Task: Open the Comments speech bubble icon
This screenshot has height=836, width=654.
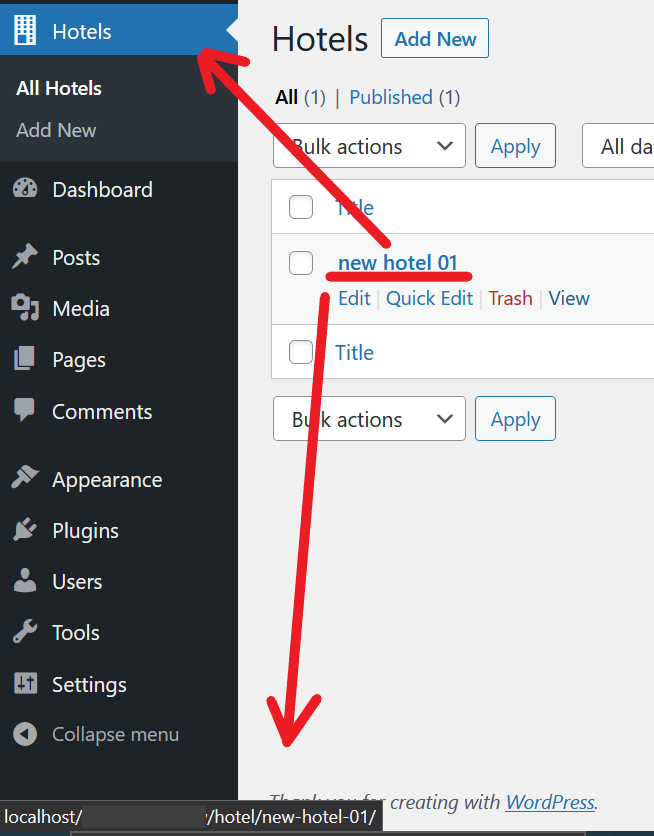Action: coord(25,409)
